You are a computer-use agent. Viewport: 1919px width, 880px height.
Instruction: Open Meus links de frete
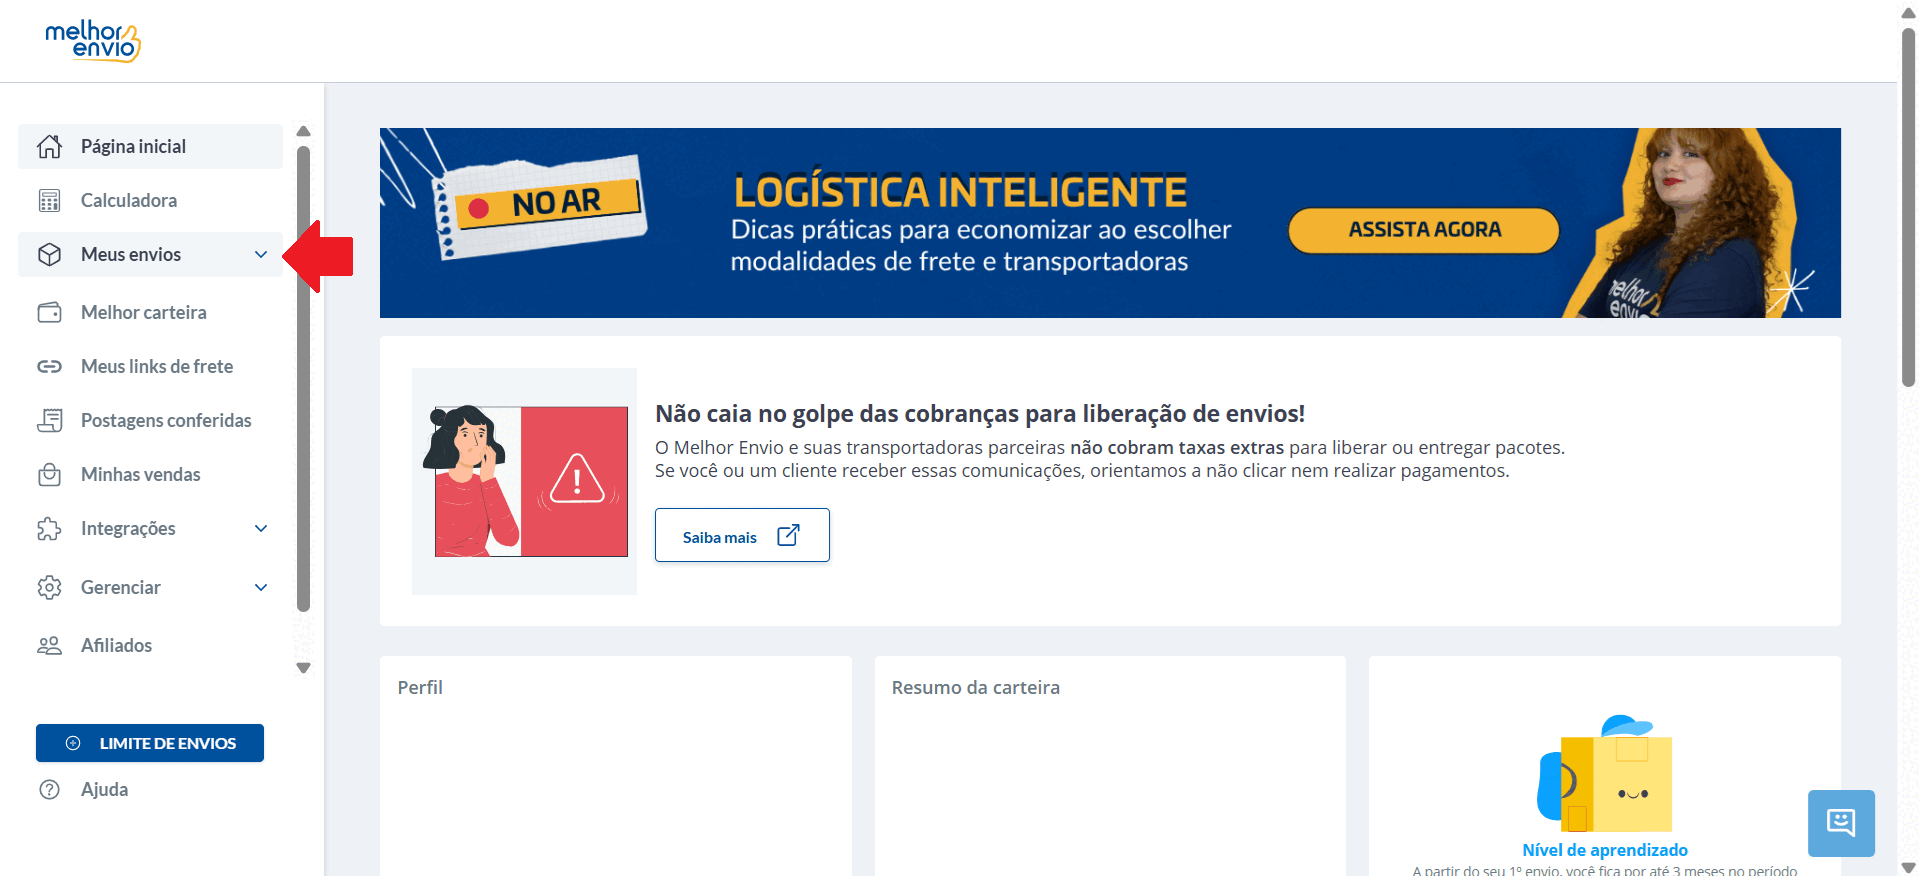150,366
